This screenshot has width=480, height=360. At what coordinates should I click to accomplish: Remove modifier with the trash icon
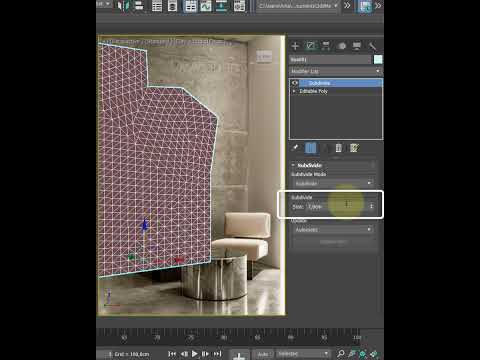[x=338, y=148]
